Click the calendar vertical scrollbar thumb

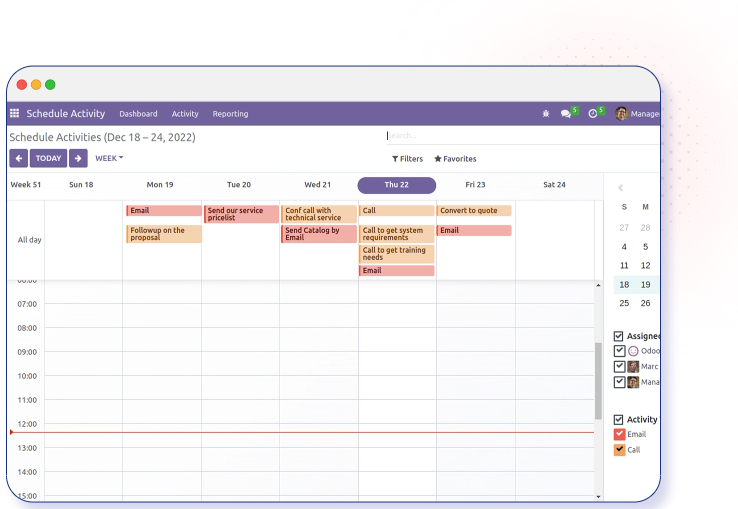pos(598,368)
